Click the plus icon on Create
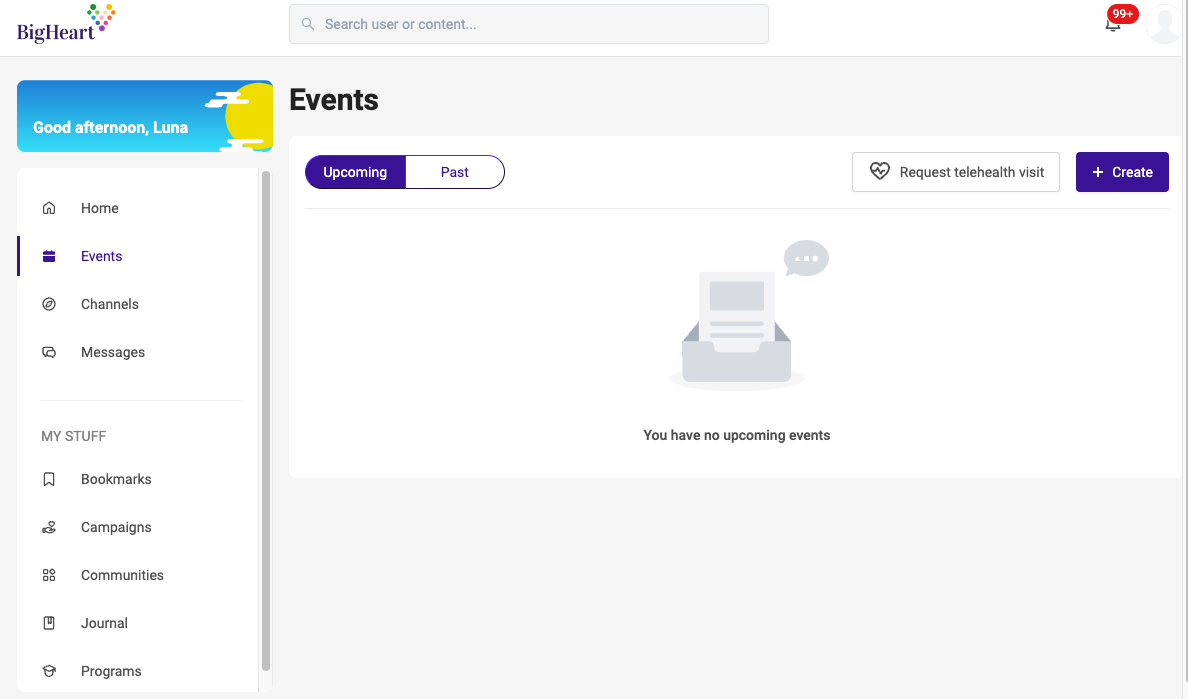The height and width of the screenshot is (699, 1188). (x=1098, y=172)
